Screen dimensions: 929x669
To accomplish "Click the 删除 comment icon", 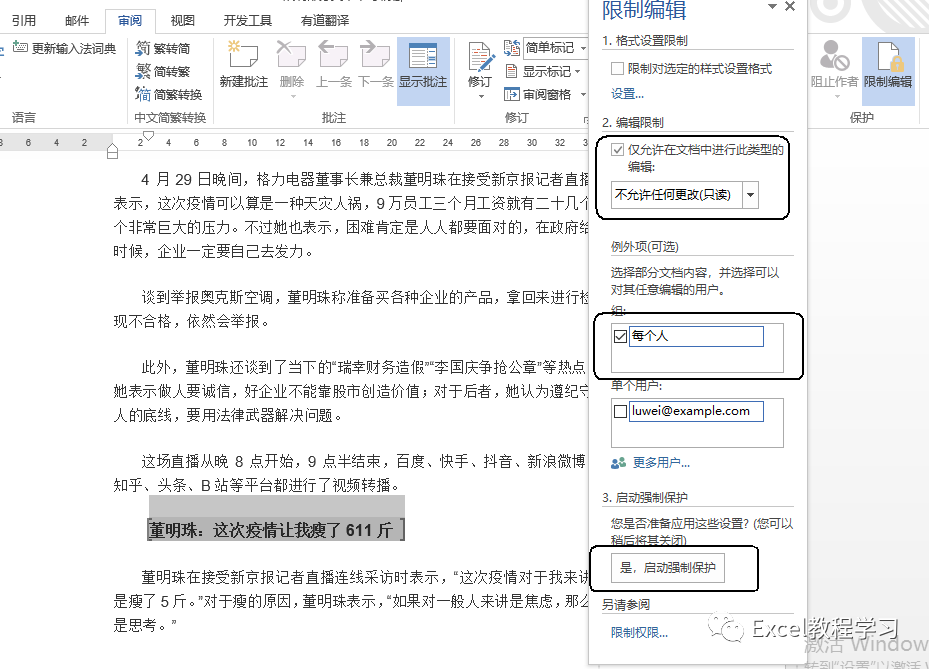I will point(291,55).
